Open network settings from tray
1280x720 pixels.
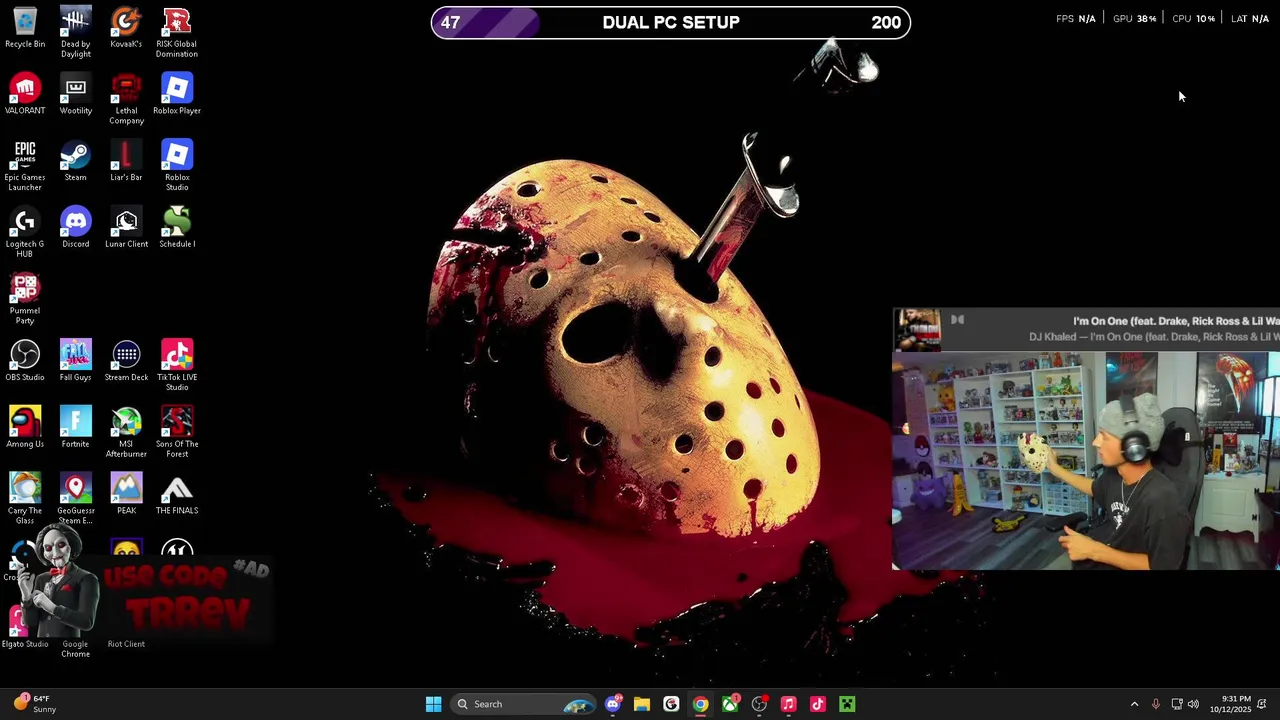[1177, 704]
